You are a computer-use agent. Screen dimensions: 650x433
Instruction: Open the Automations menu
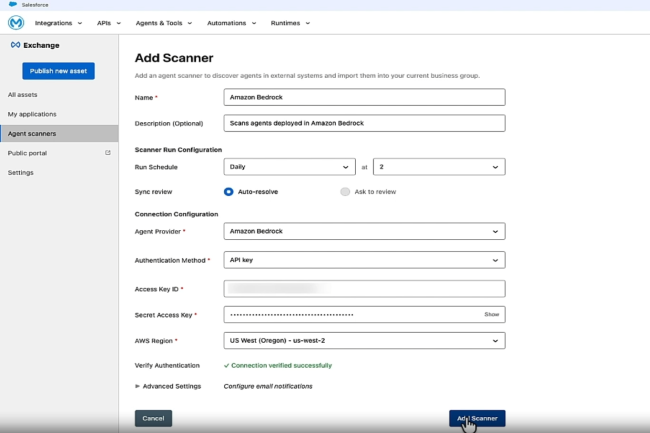pyautogui.click(x=232, y=23)
